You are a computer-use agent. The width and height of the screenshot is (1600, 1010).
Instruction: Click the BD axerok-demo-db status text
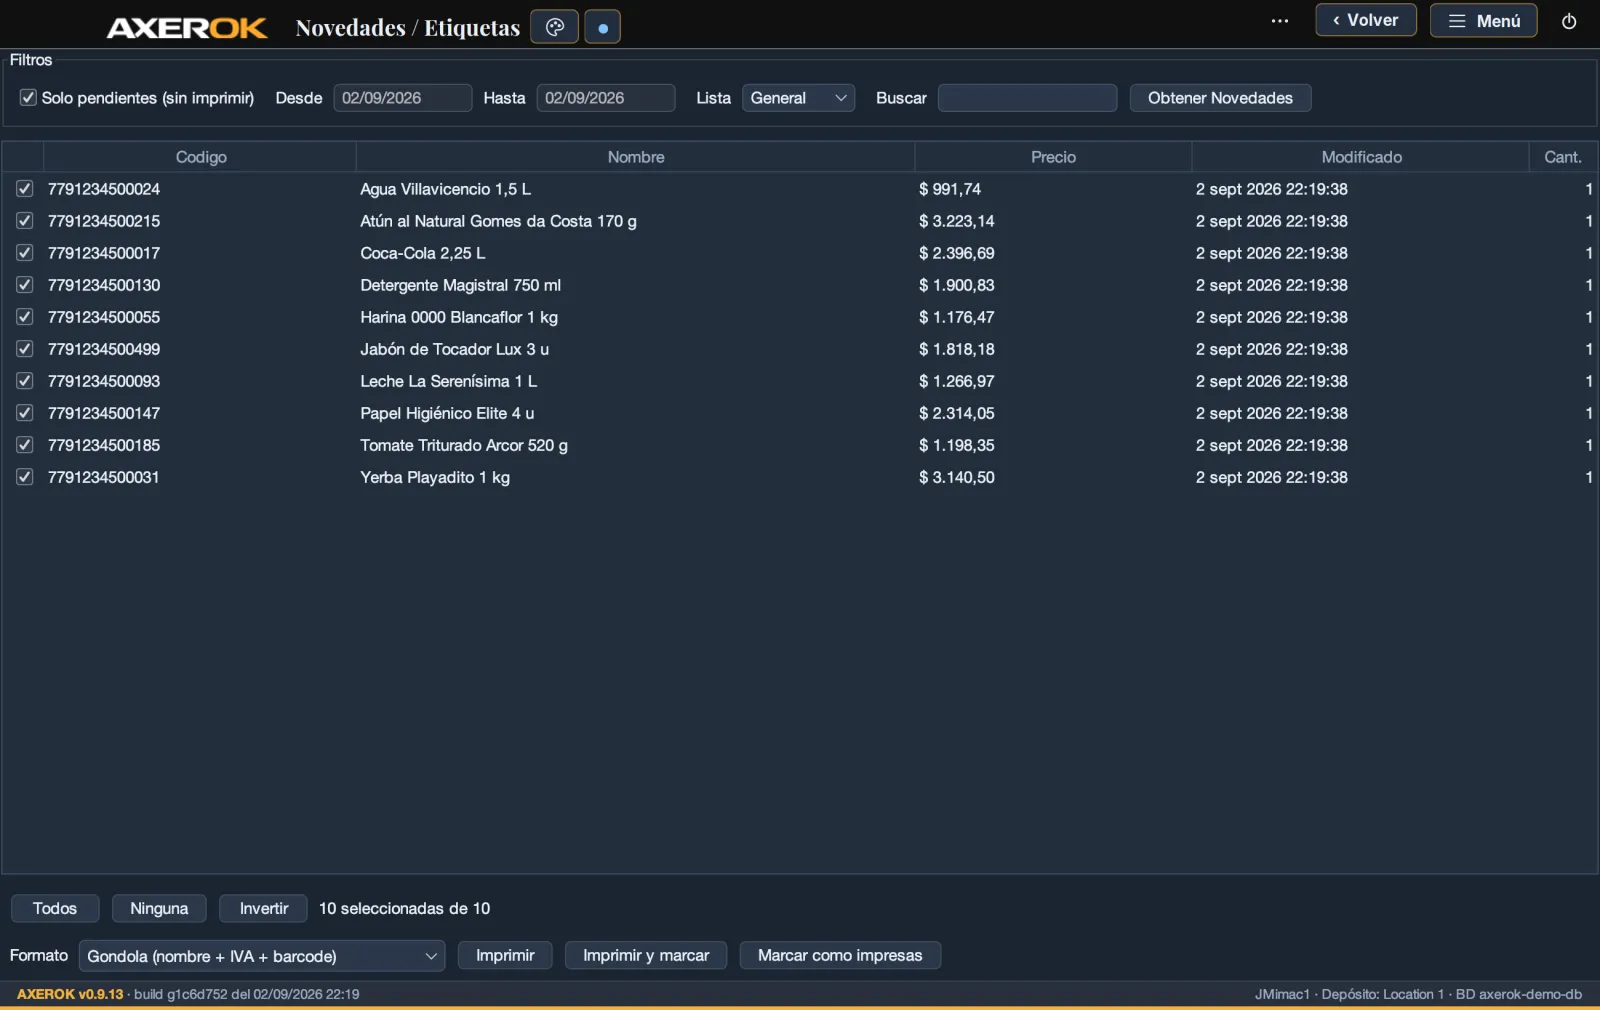1519,994
